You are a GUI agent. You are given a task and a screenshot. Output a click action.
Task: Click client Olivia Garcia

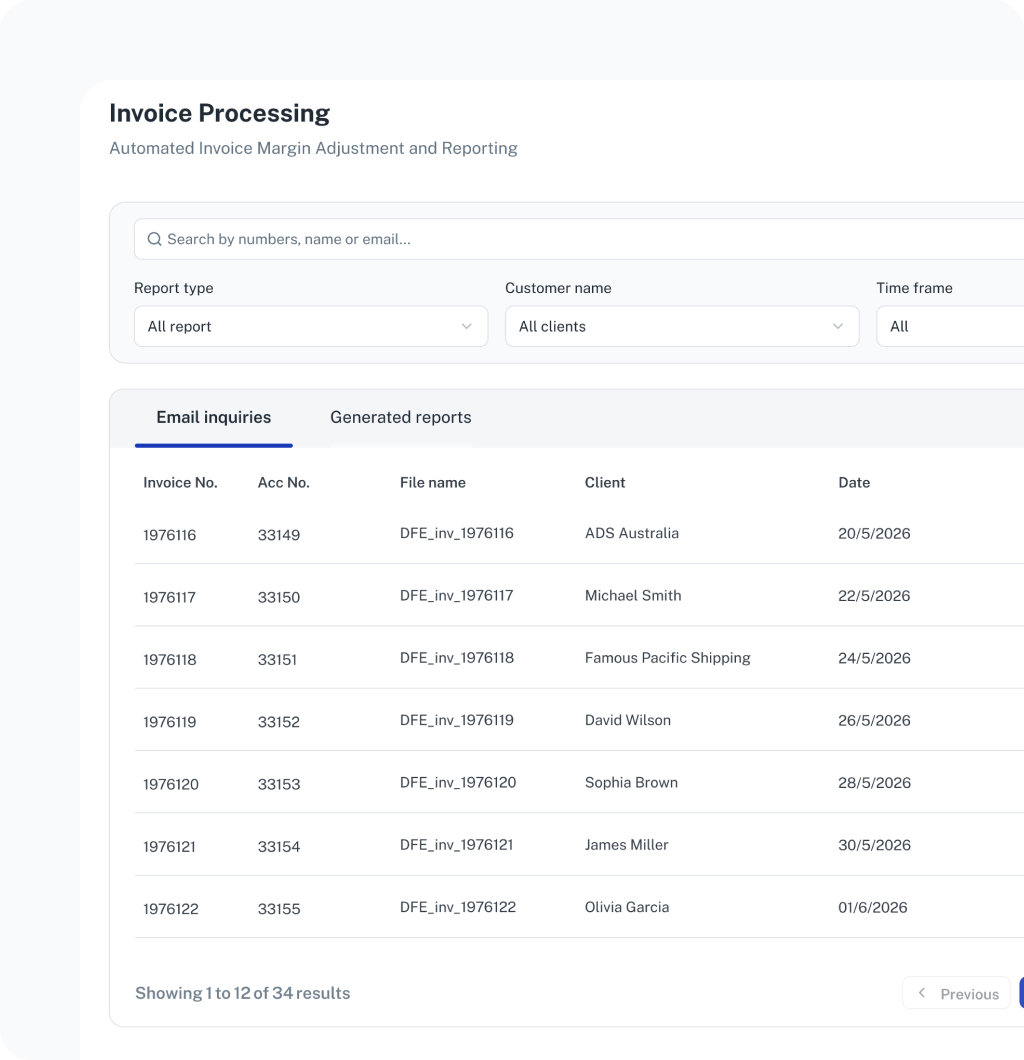[627, 907]
